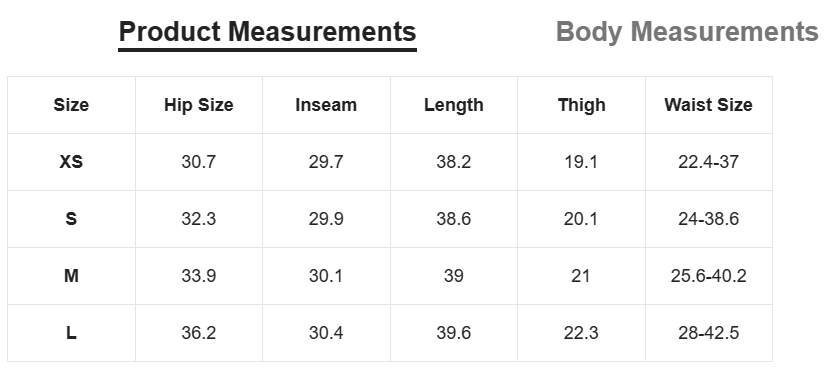Viewport: 828px width, 370px height.
Task: Select the M size row label
Action: [71, 276]
